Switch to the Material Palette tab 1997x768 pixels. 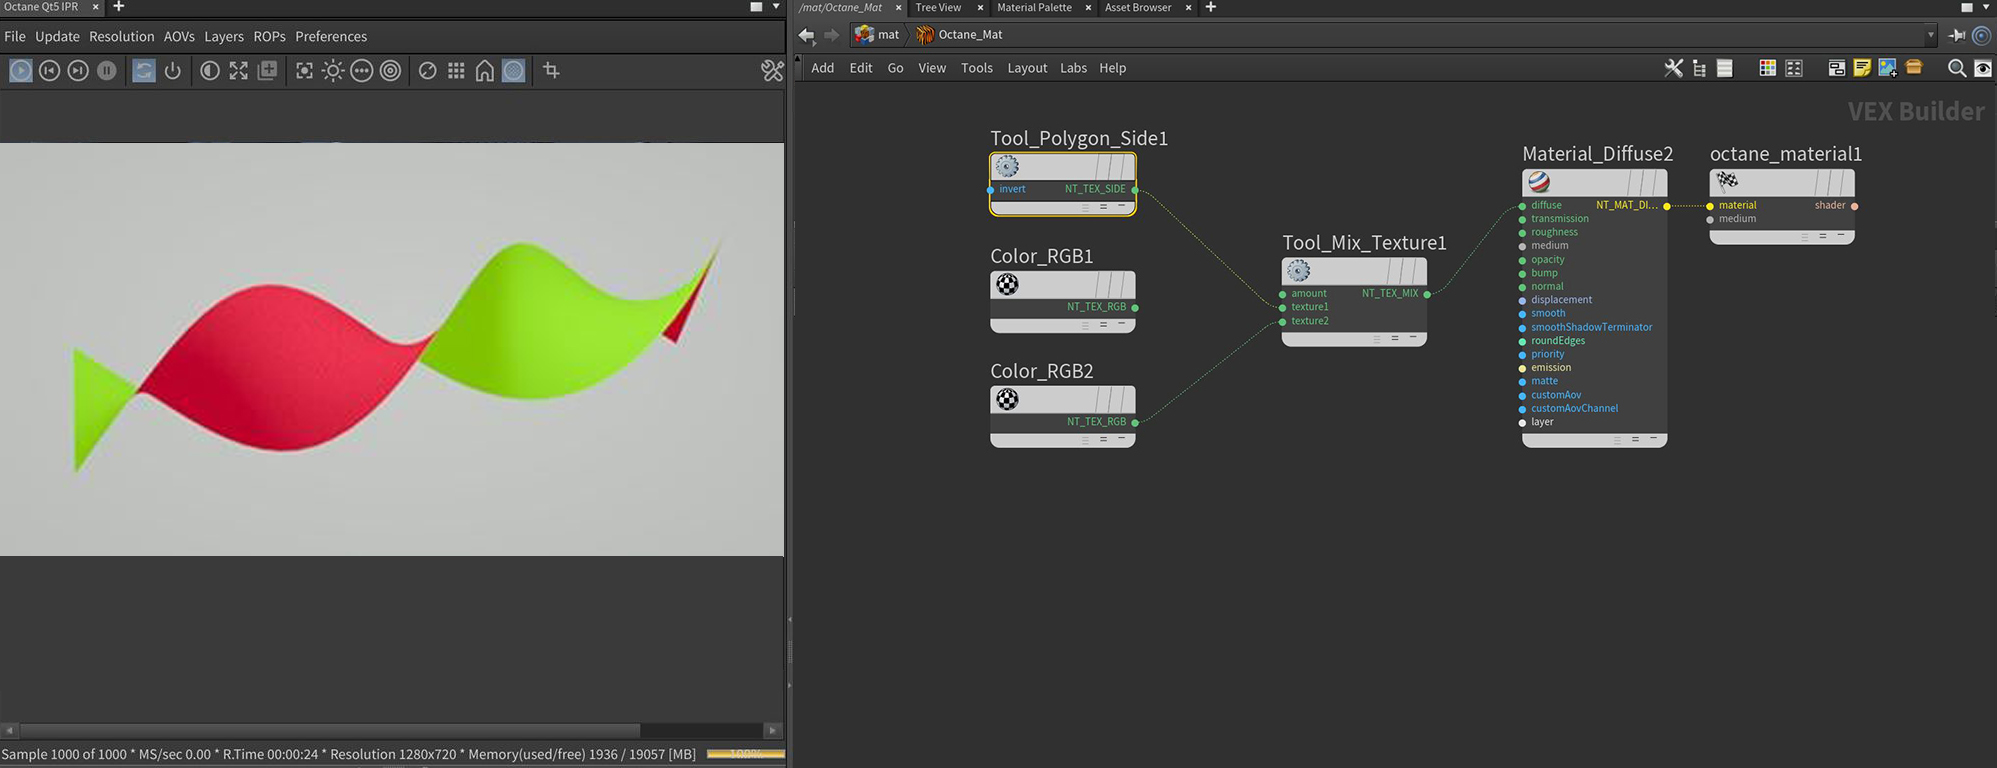coord(1034,8)
